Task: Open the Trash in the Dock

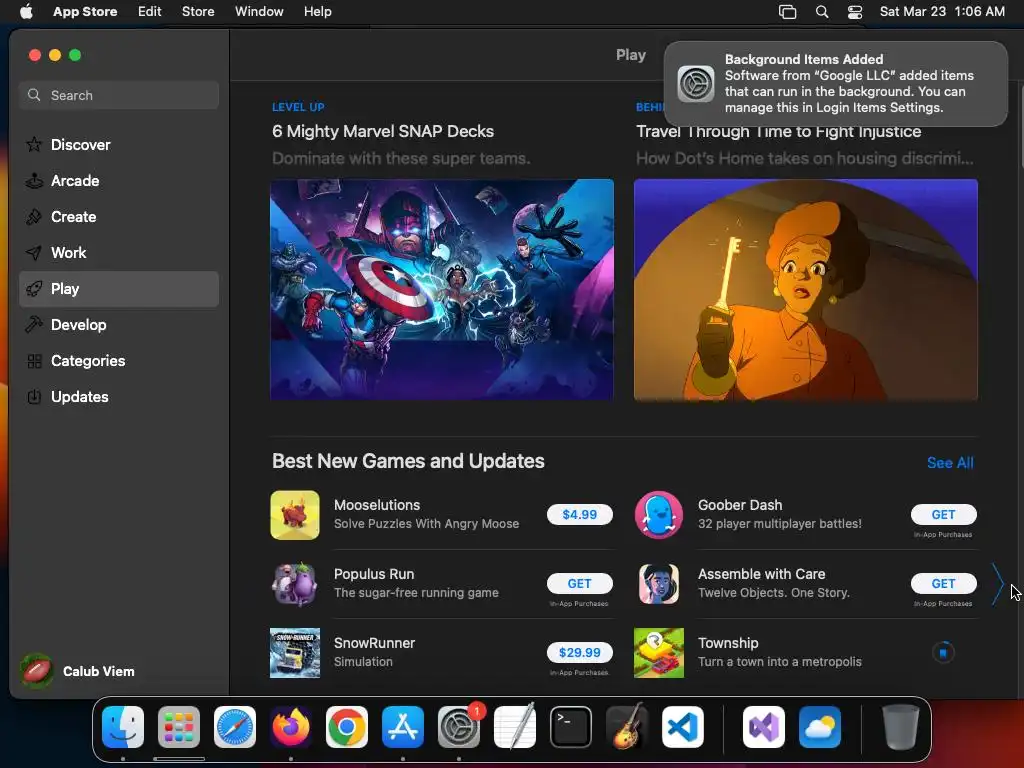Action: pyautogui.click(x=901, y=727)
